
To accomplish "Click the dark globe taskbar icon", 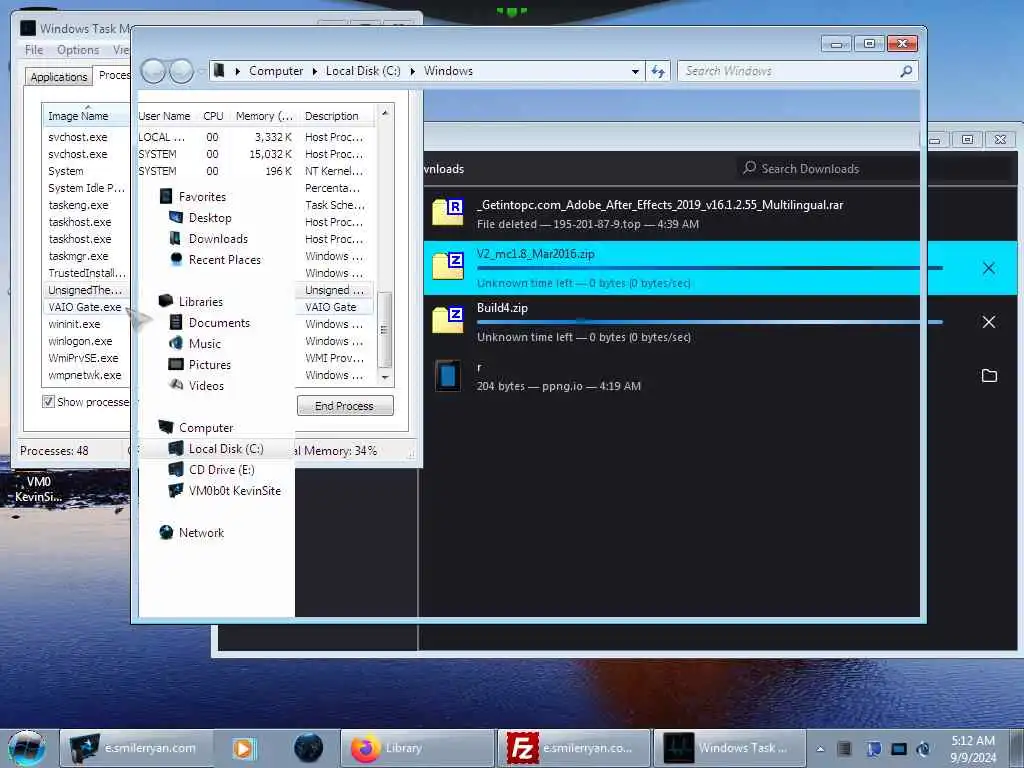I will [308, 748].
